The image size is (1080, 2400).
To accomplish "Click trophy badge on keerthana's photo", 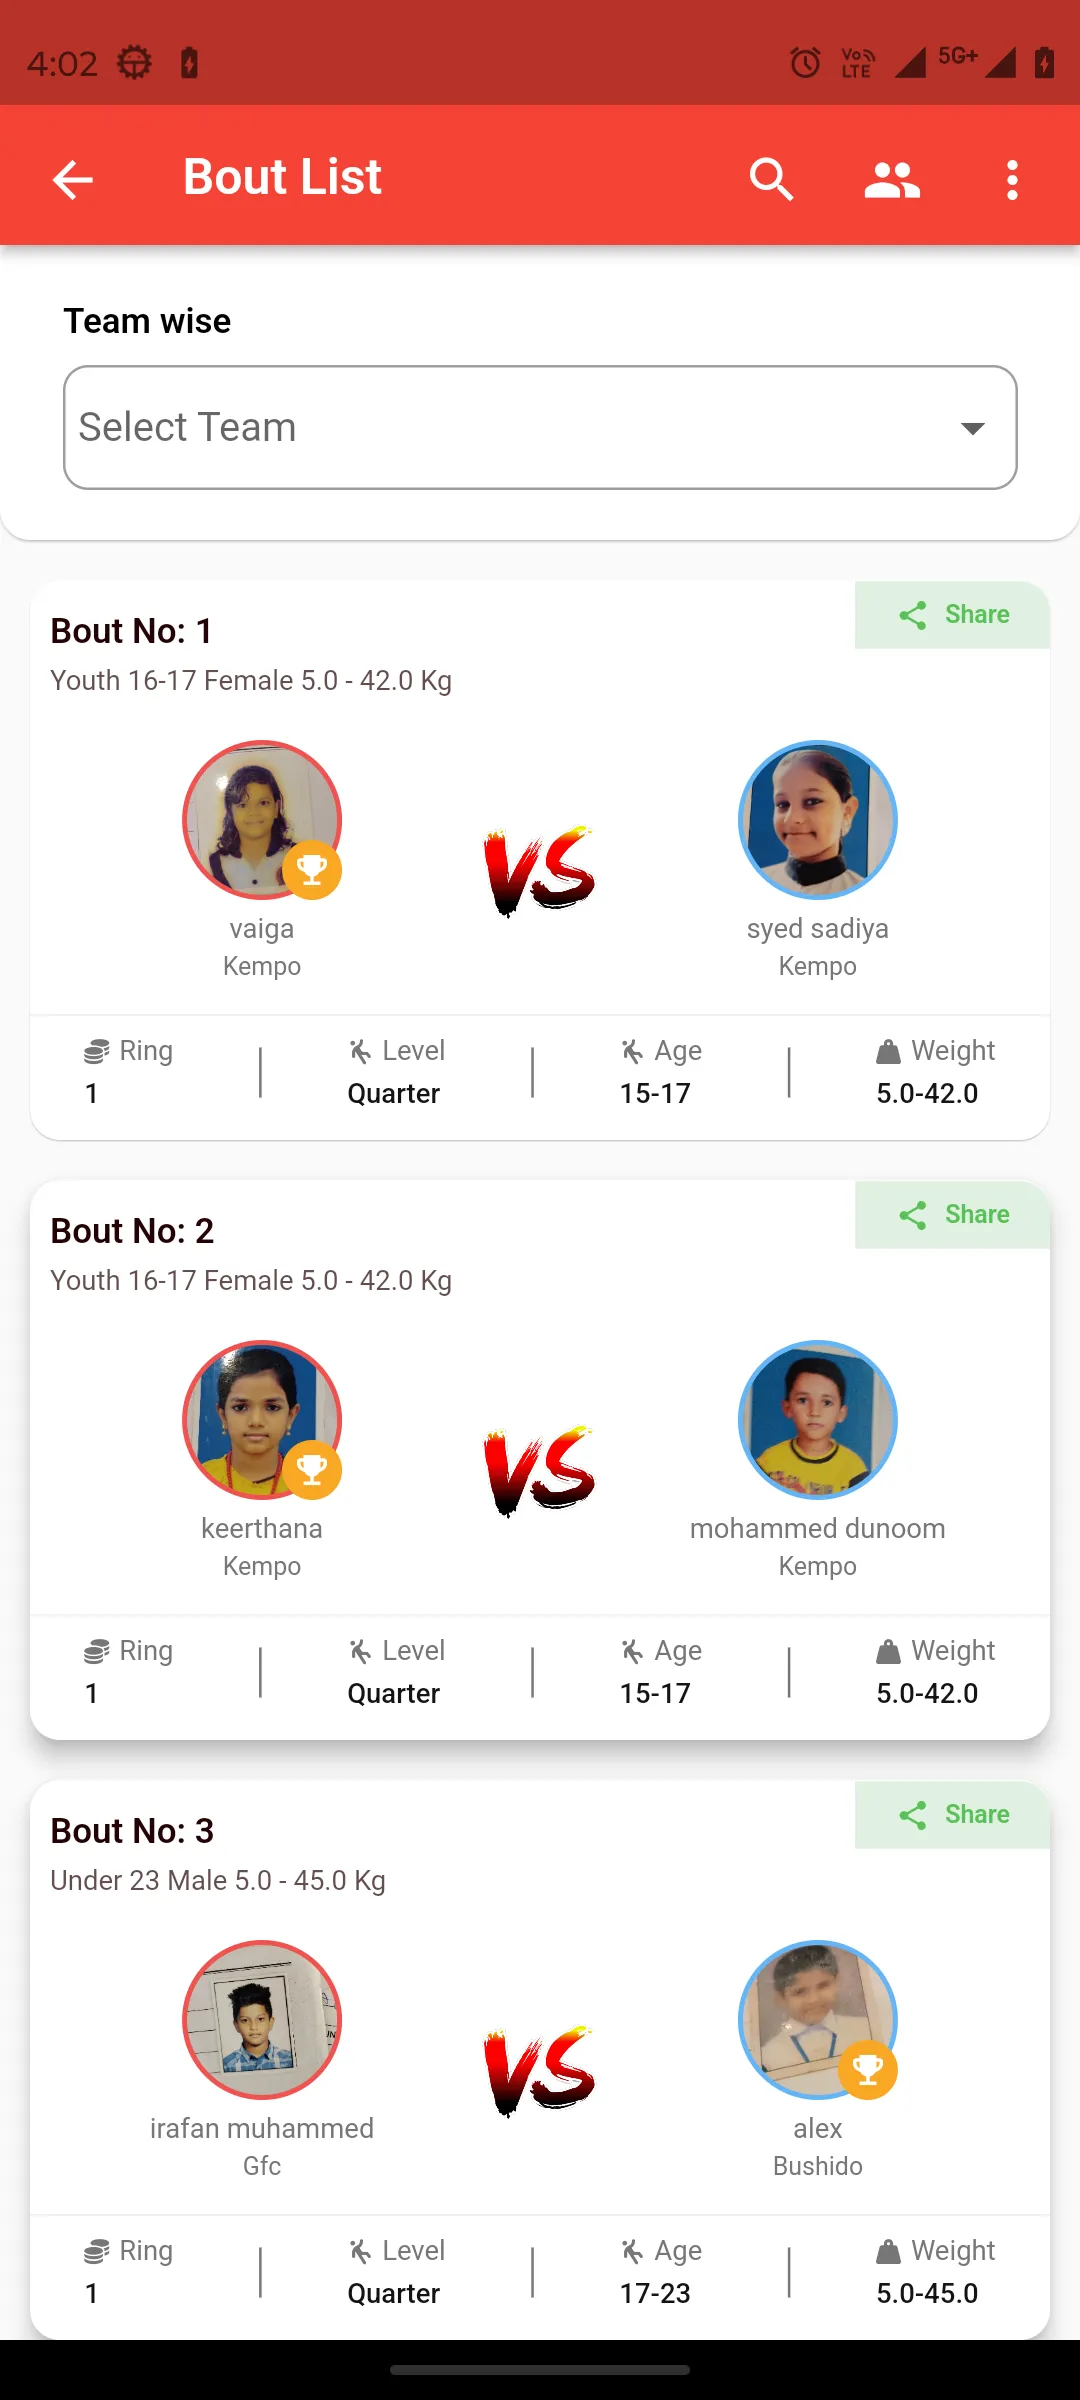I will [x=312, y=1470].
